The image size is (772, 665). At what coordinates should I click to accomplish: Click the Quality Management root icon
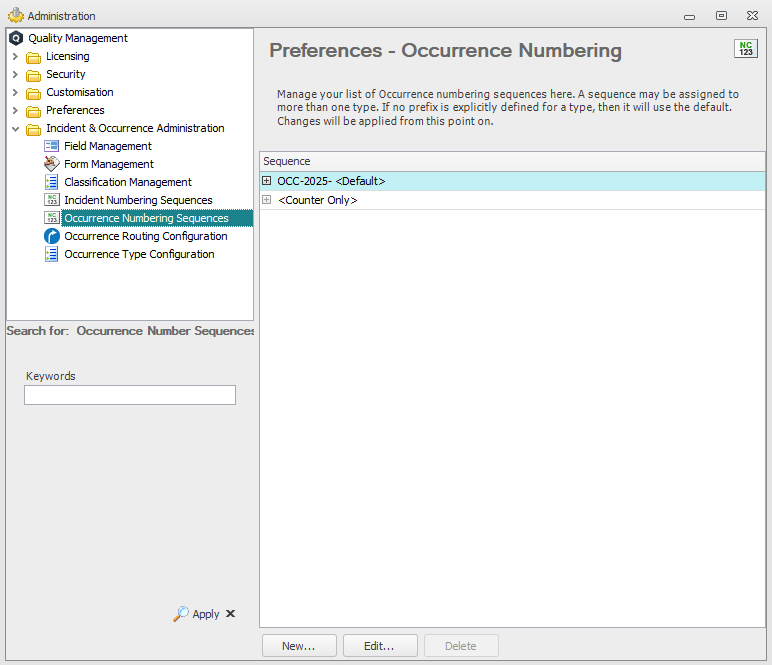[16, 38]
